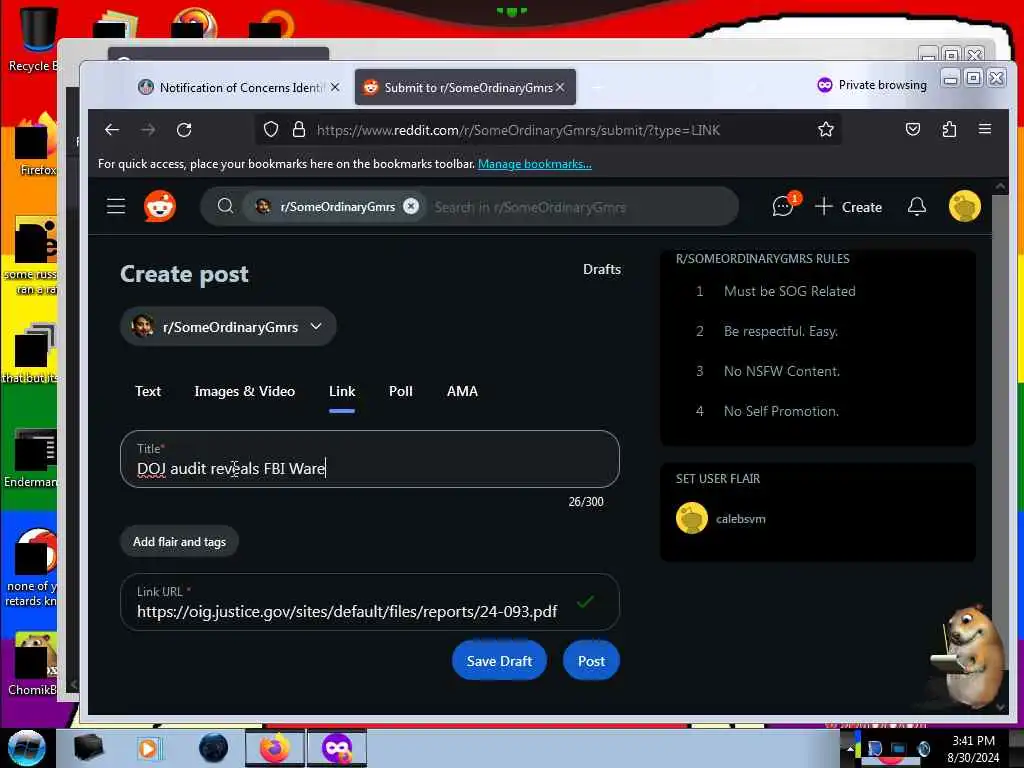Click the taskbar clock showing 3:41 PM
This screenshot has height=768, width=1024.
coord(973,748)
